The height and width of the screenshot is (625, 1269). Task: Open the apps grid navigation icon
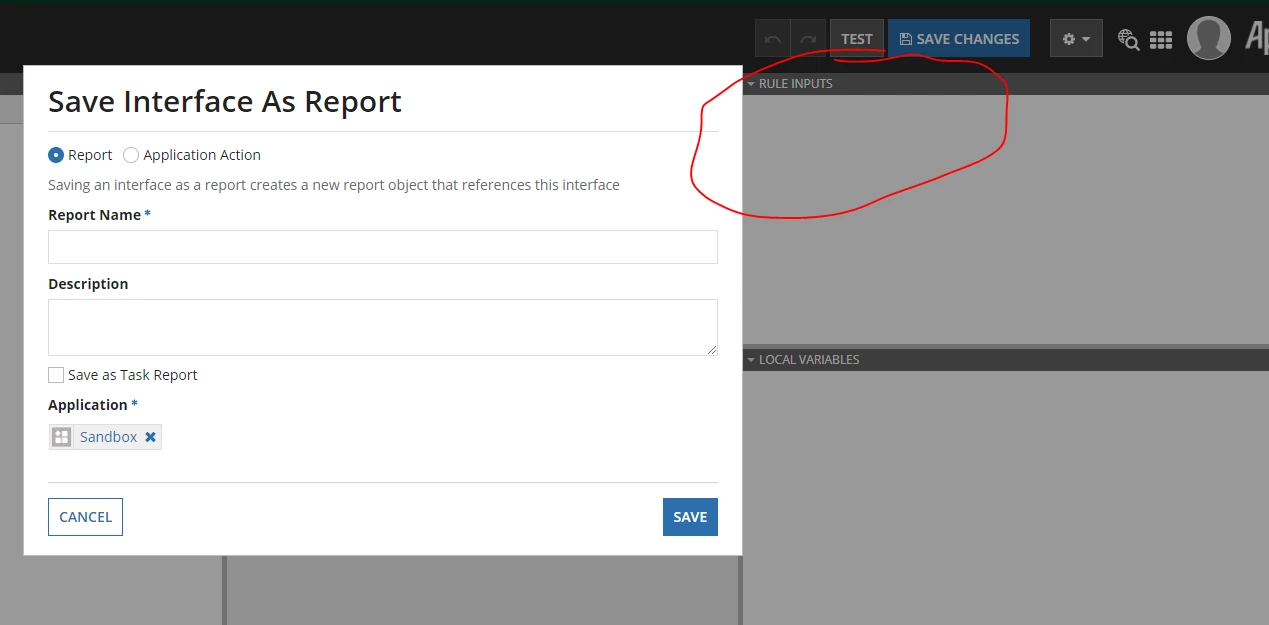1161,40
